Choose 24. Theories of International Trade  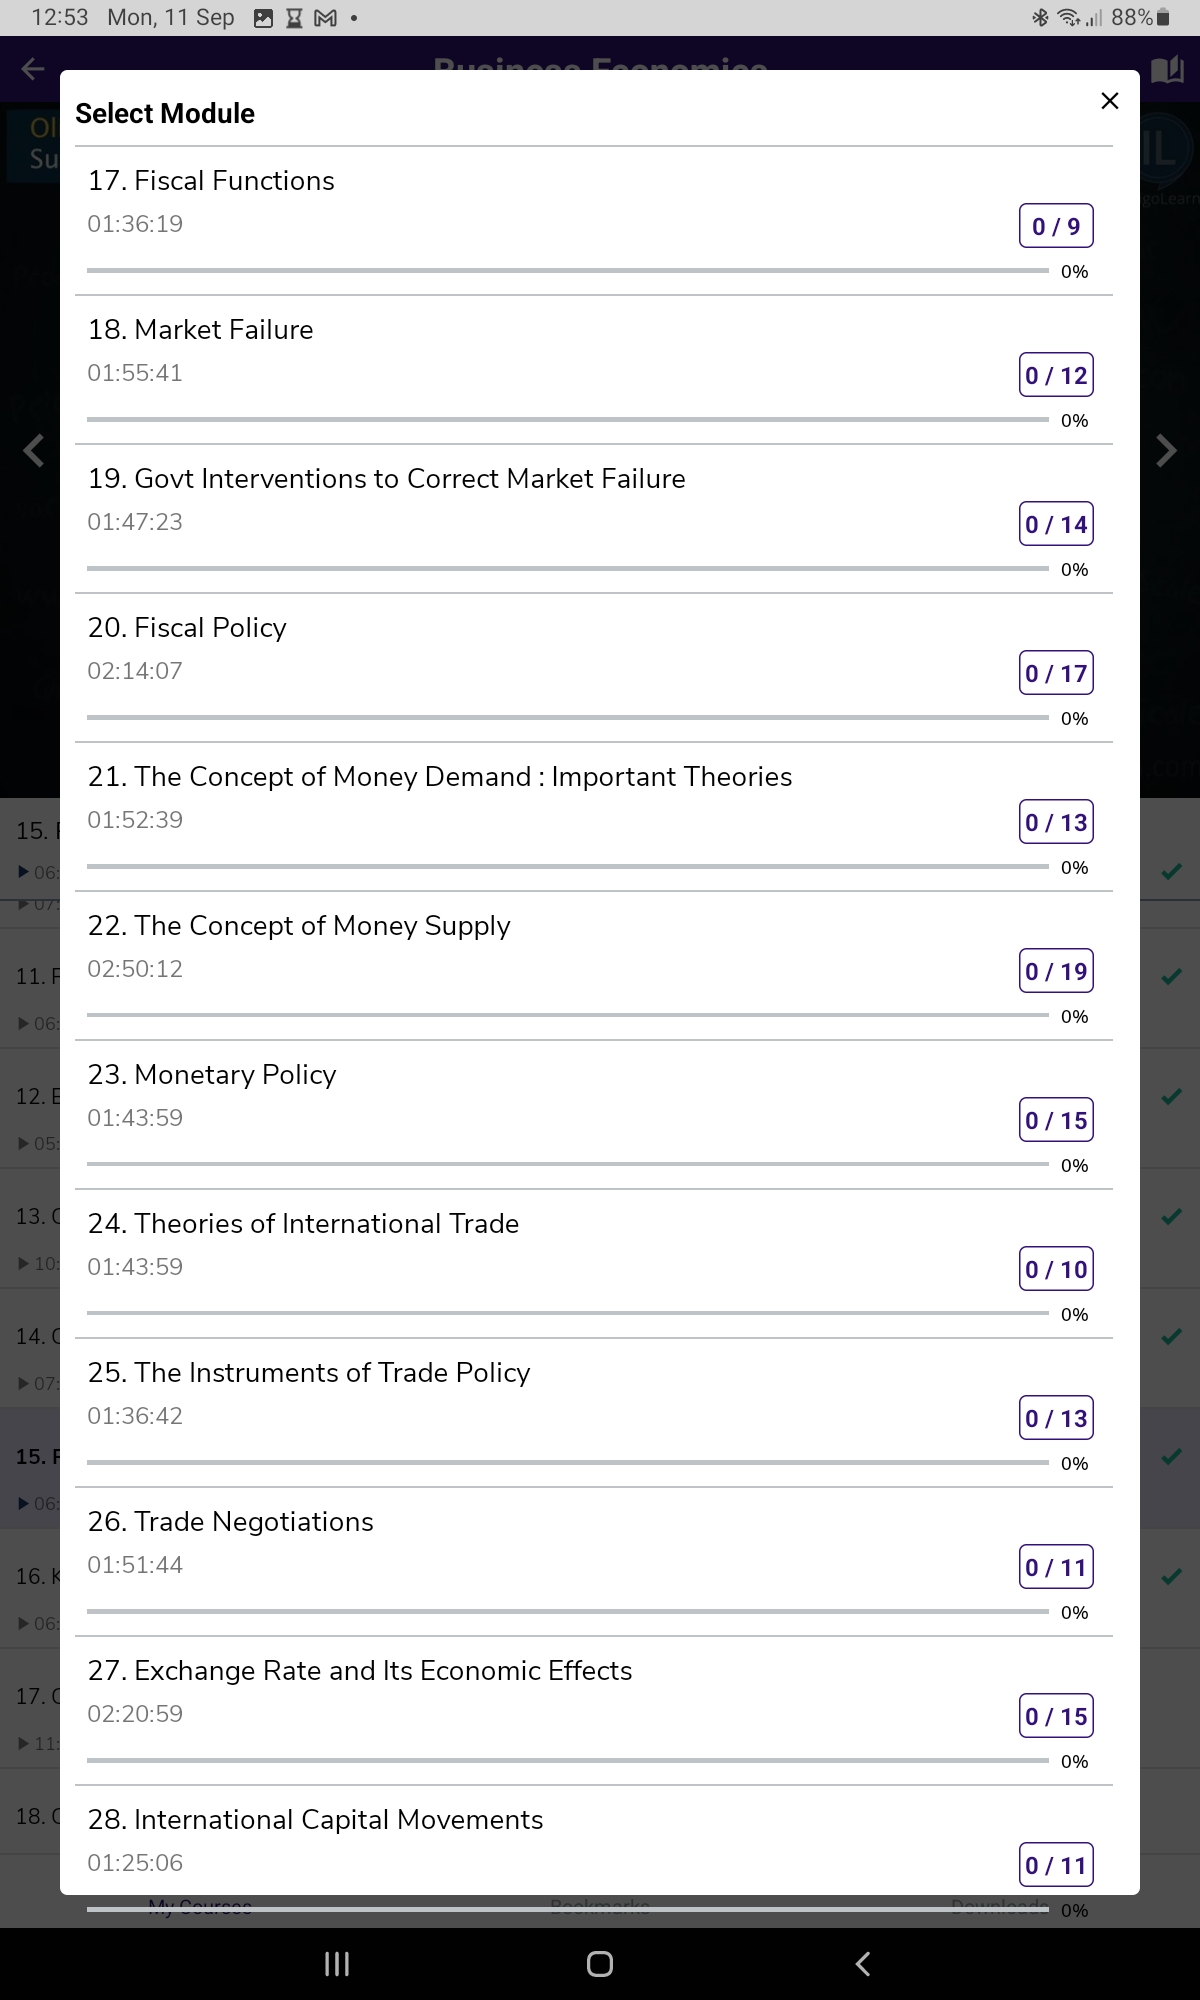(x=303, y=1224)
